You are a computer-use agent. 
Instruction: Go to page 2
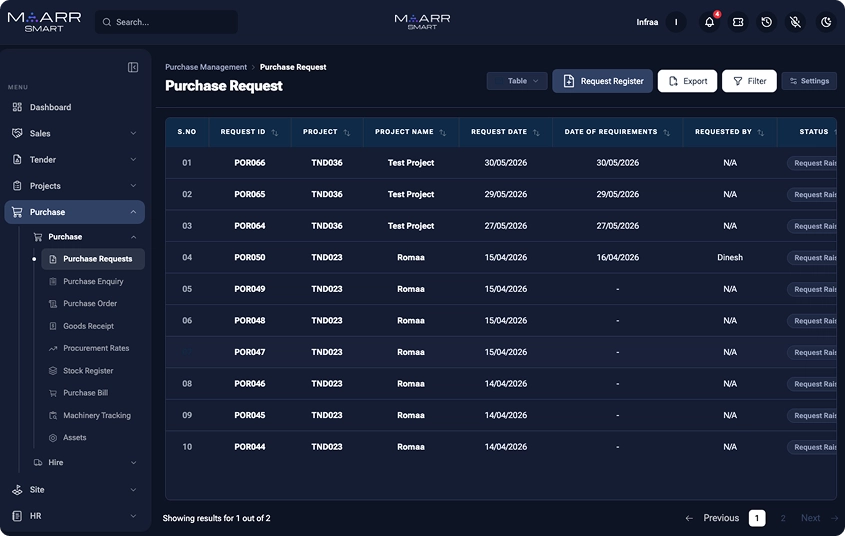point(782,518)
